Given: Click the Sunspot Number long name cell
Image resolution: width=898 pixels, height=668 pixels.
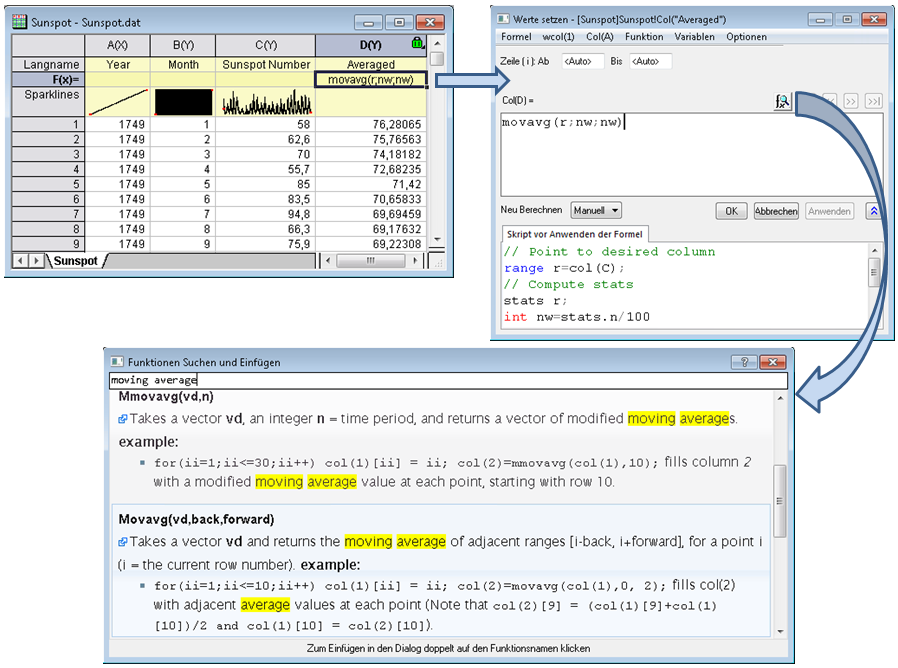Looking at the screenshot, I should (x=266, y=65).
